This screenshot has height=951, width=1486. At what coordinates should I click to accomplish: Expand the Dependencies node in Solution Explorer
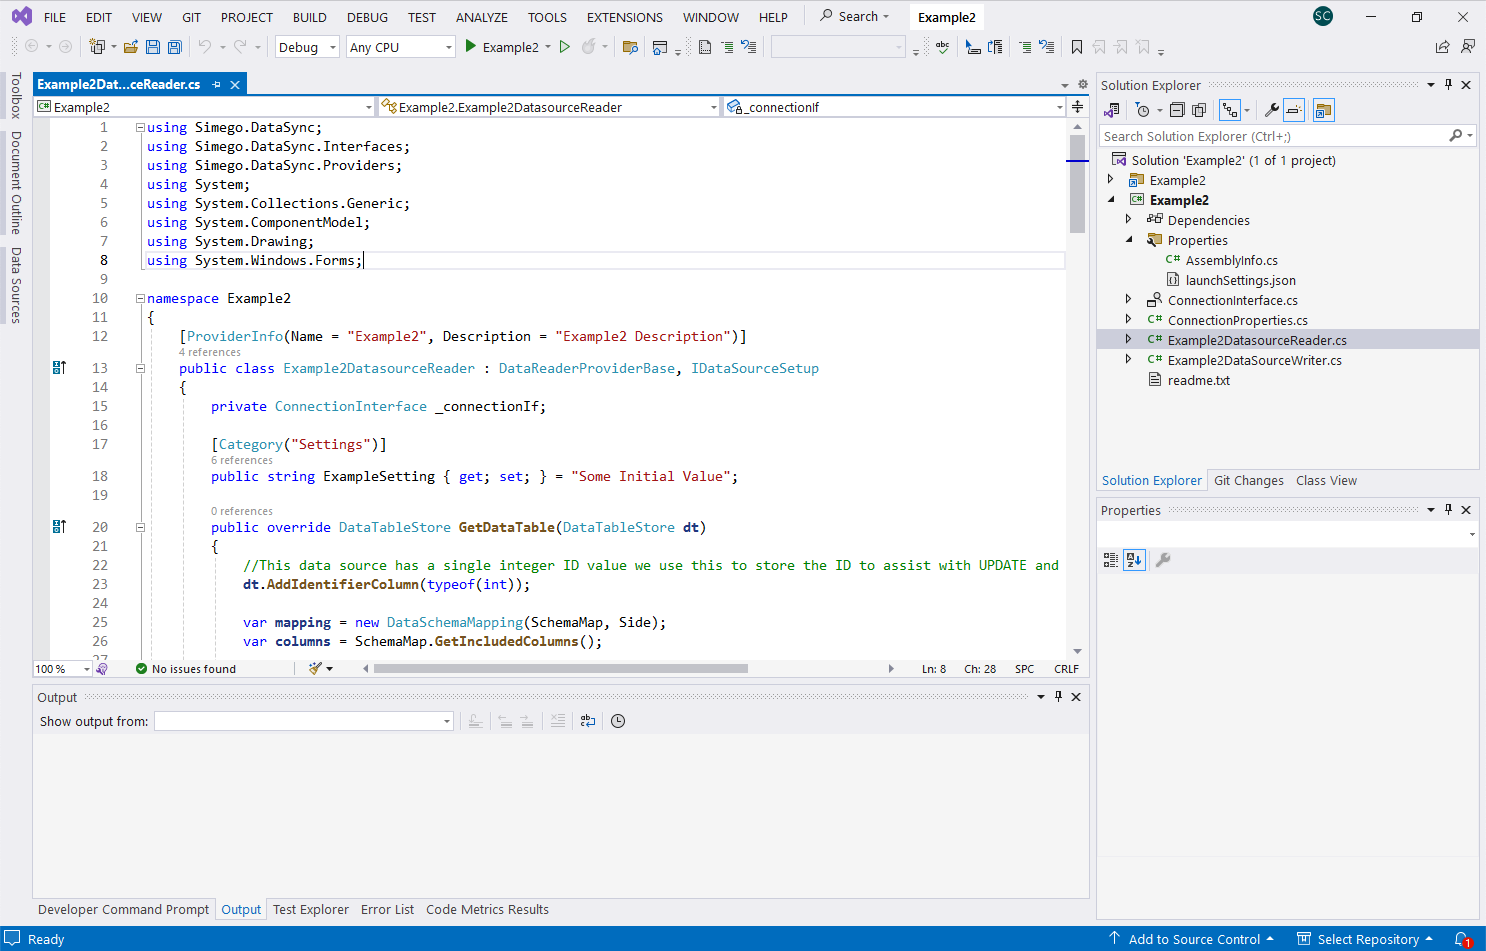tap(1129, 220)
